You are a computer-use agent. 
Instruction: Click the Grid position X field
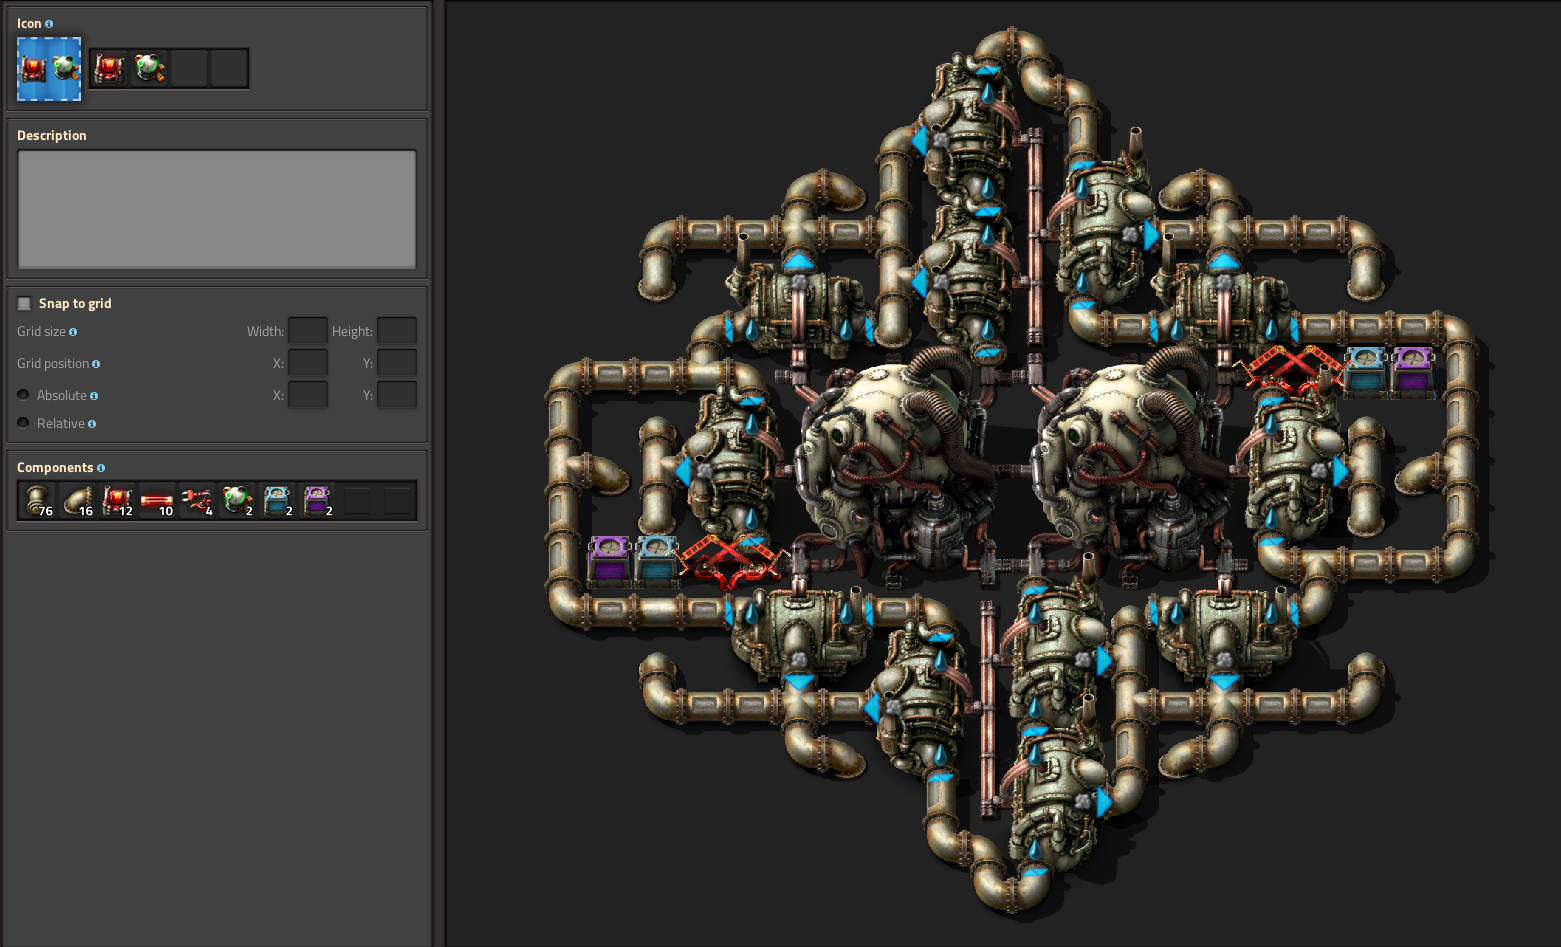[308, 363]
